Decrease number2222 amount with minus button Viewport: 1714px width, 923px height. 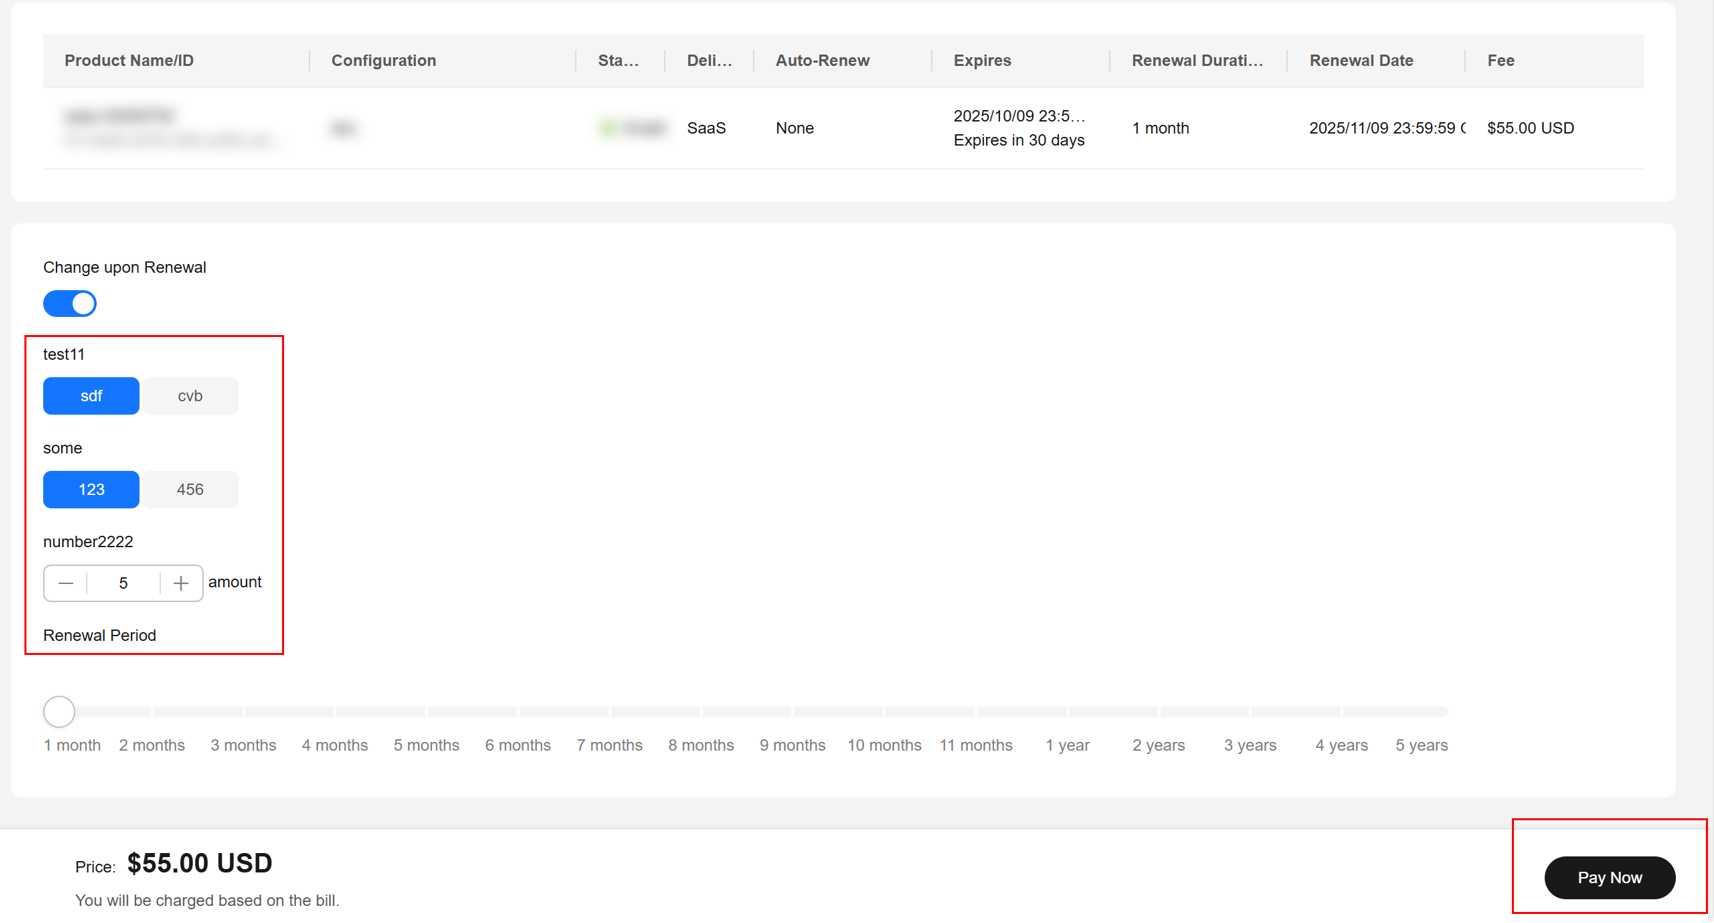(66, 583)
